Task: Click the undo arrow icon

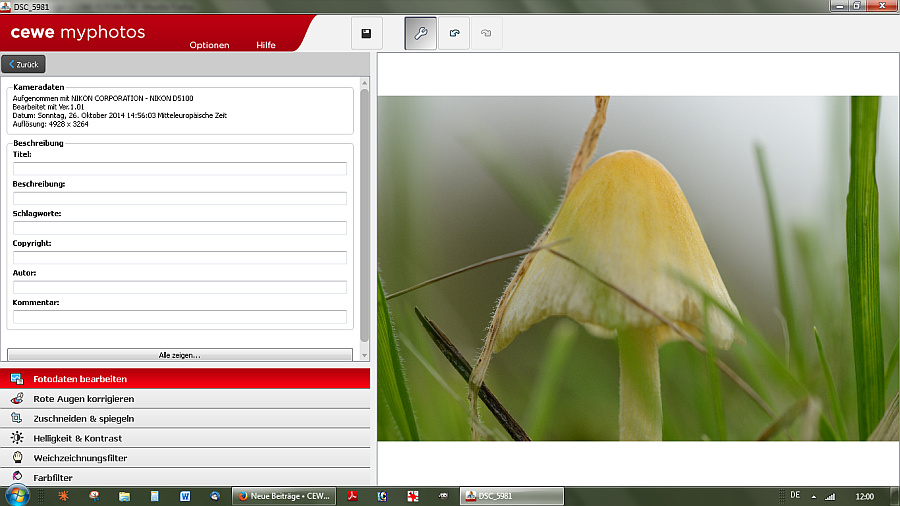Action: pyautogui.click(x=454, y=33)
